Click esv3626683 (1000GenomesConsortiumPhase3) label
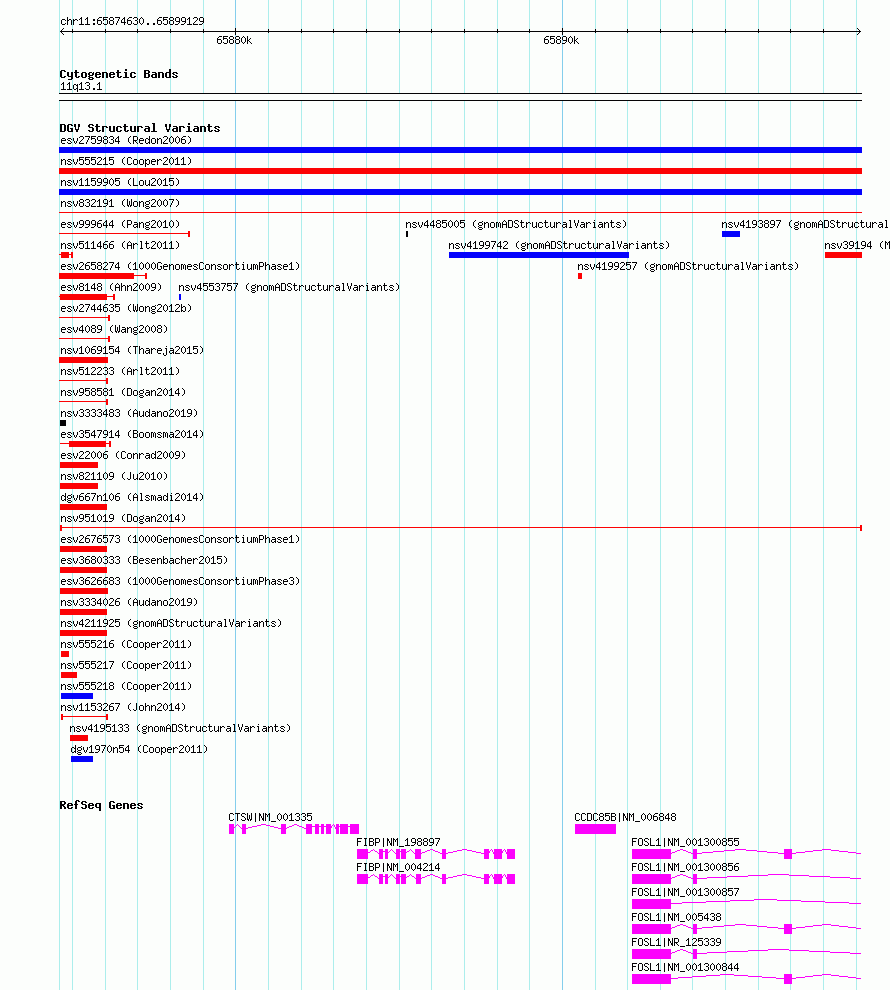Screen dimensions: 890x990 (x=180, y=581)
